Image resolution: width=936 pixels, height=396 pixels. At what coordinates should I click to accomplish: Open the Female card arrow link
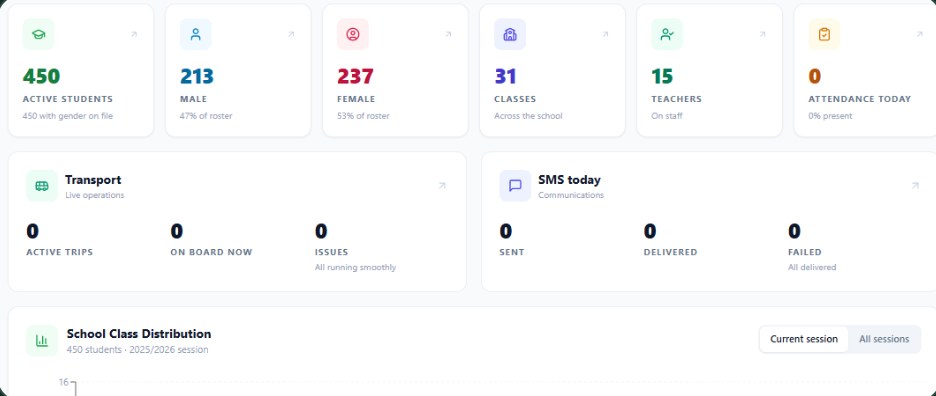coord(448,35)
